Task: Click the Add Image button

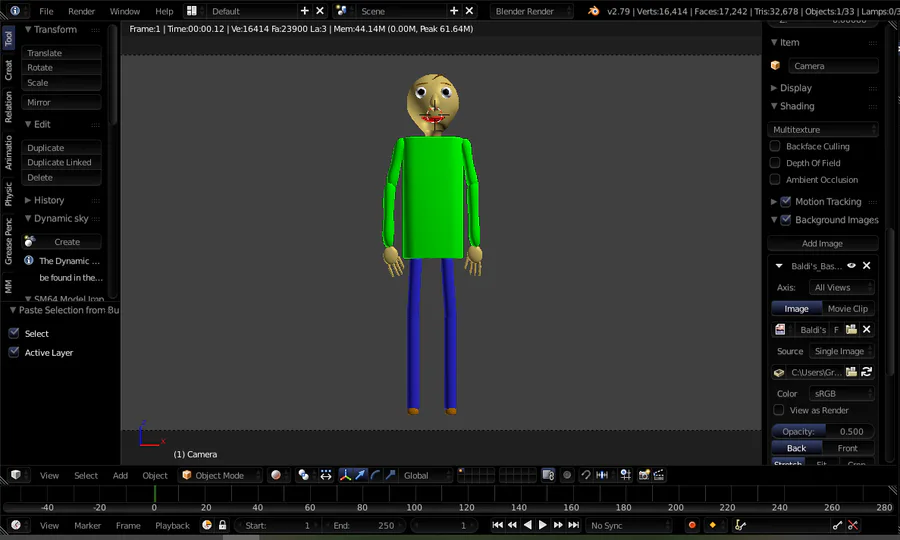Action: click(x=823, y=243)
